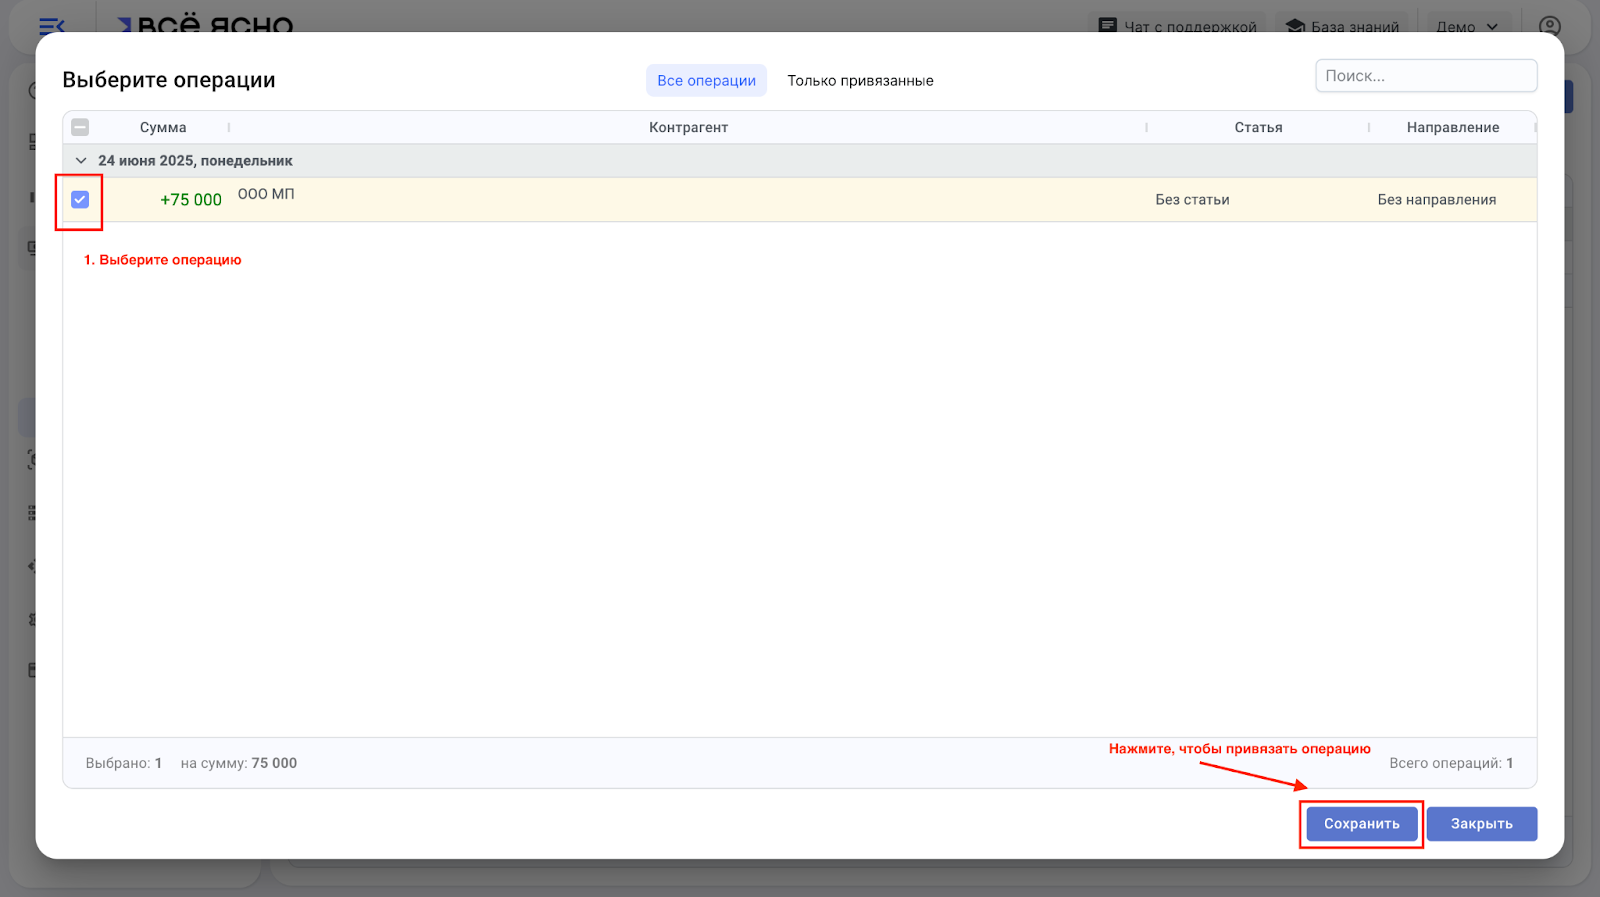Viewport: 1600px width, 897px height.
Task: Open the user profile icon
Action: point(1549,26)
